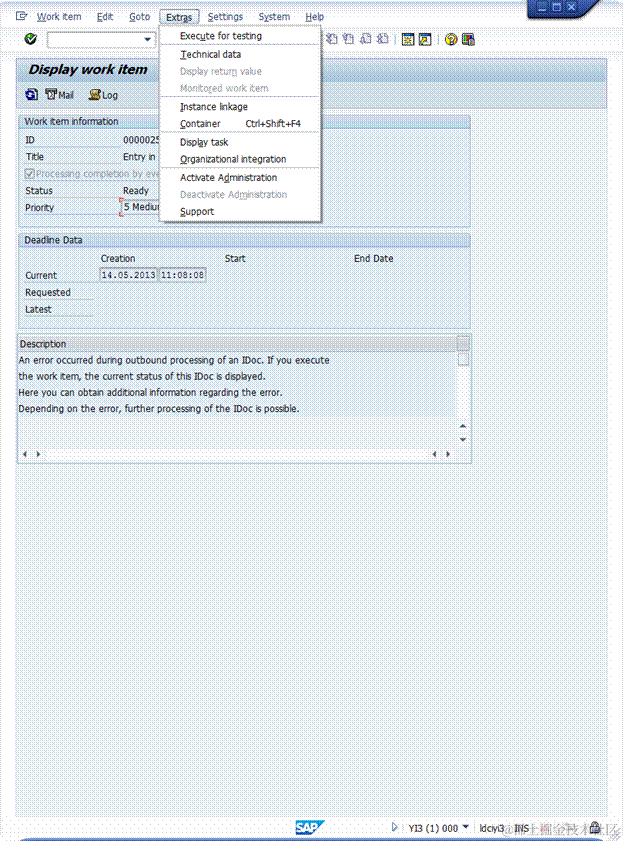Screen dimensions: 623x841
Task: Toggle Processing completion by event checkbox
Action: tap(30, 174)
